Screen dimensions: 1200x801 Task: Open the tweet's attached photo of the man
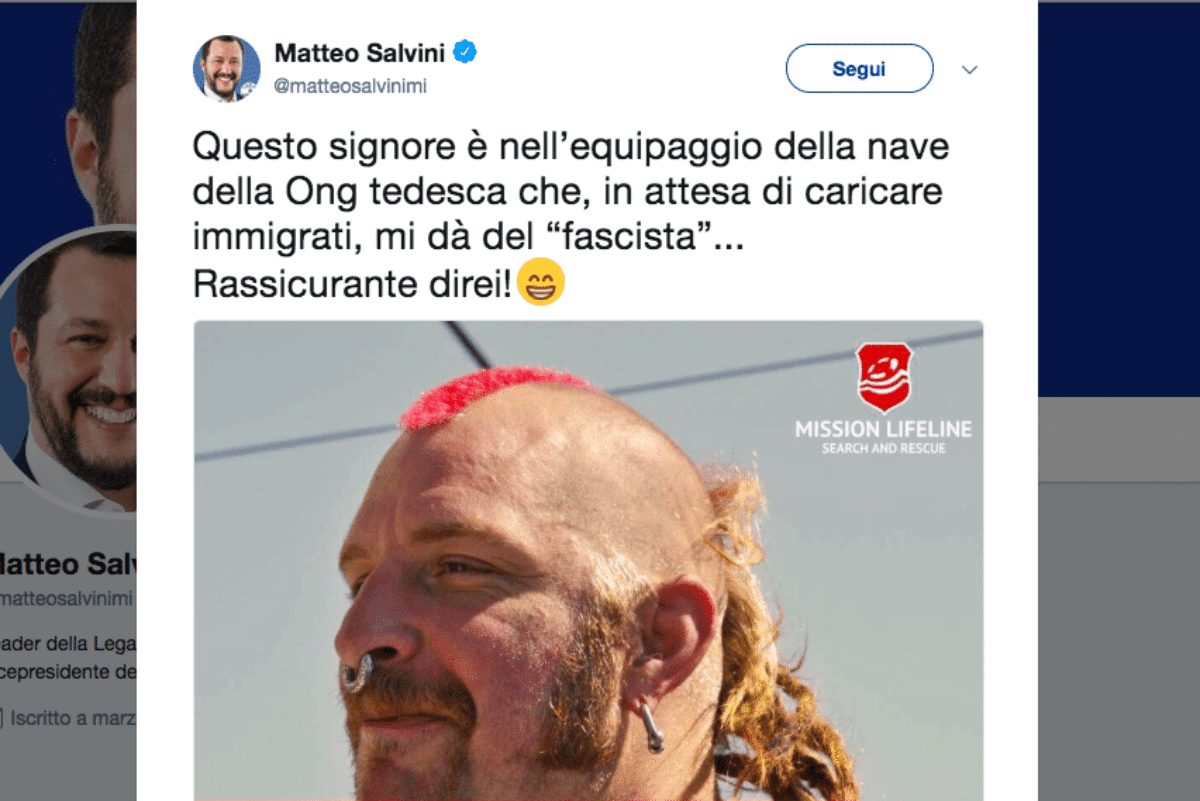(588, 560)
